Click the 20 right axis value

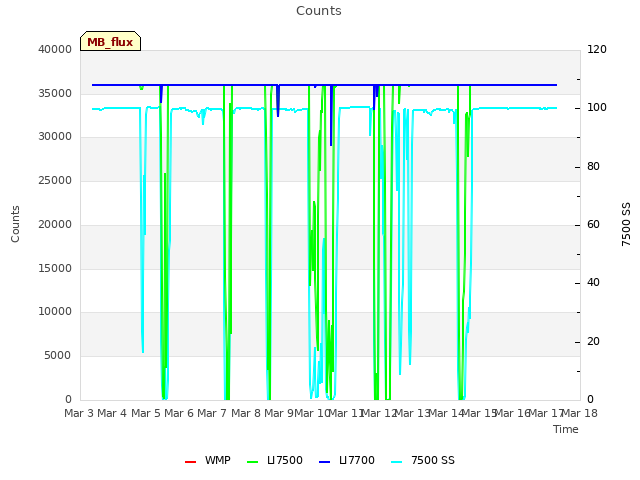[593, 342]
